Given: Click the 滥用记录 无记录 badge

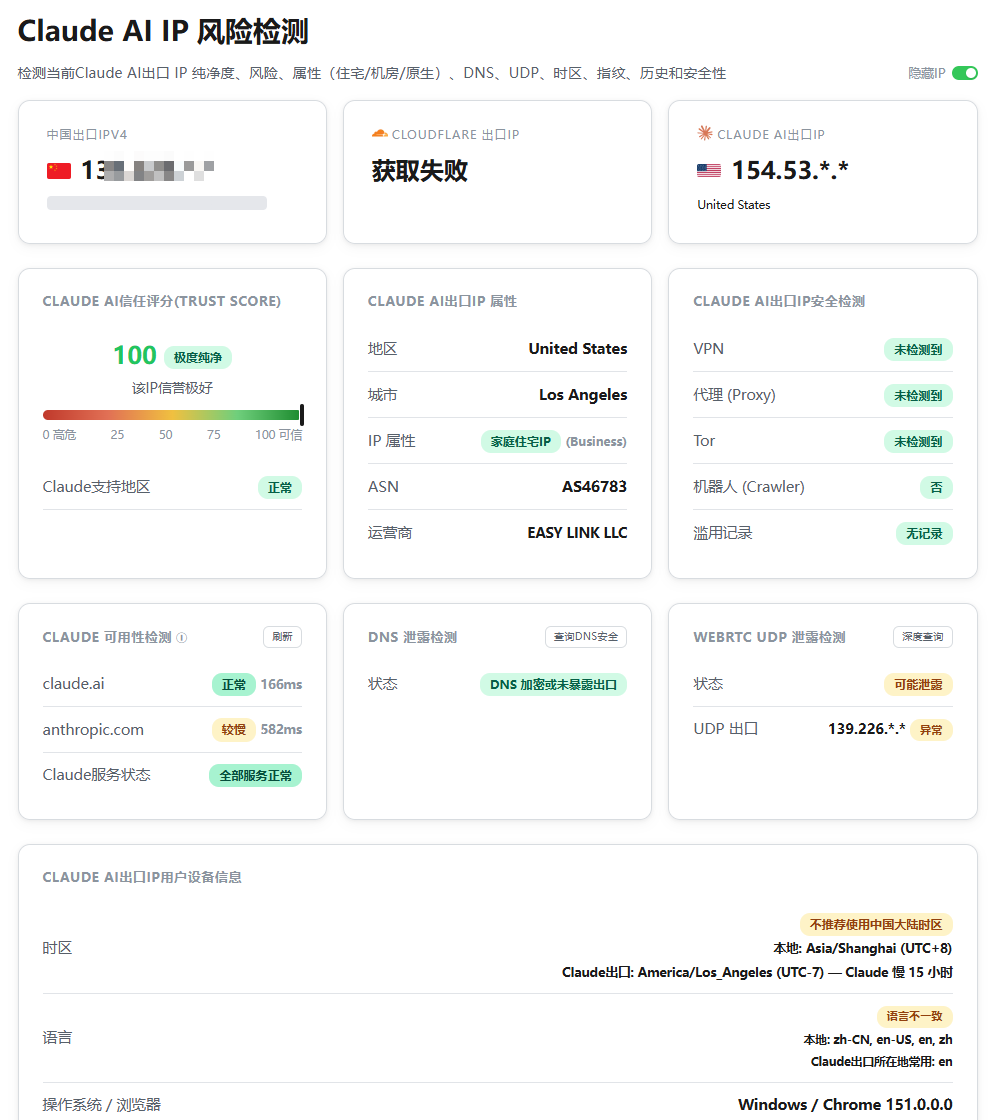Looking at the screenshot, I should pos(924,534).
